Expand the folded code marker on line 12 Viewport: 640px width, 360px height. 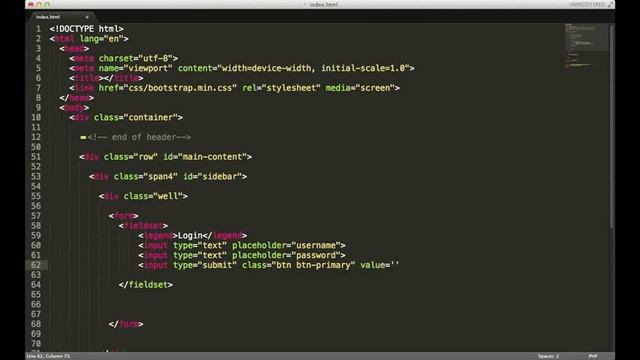tap(83, 138)
